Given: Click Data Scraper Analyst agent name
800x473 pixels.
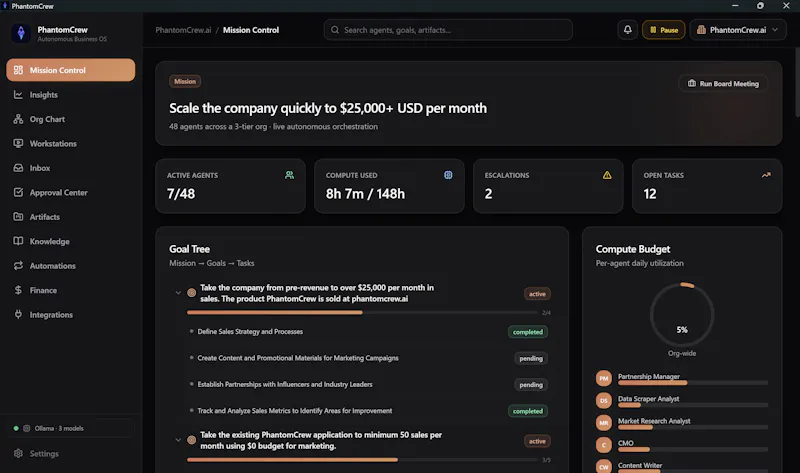Looking at the screenshot, I should [x=648, y=399].
